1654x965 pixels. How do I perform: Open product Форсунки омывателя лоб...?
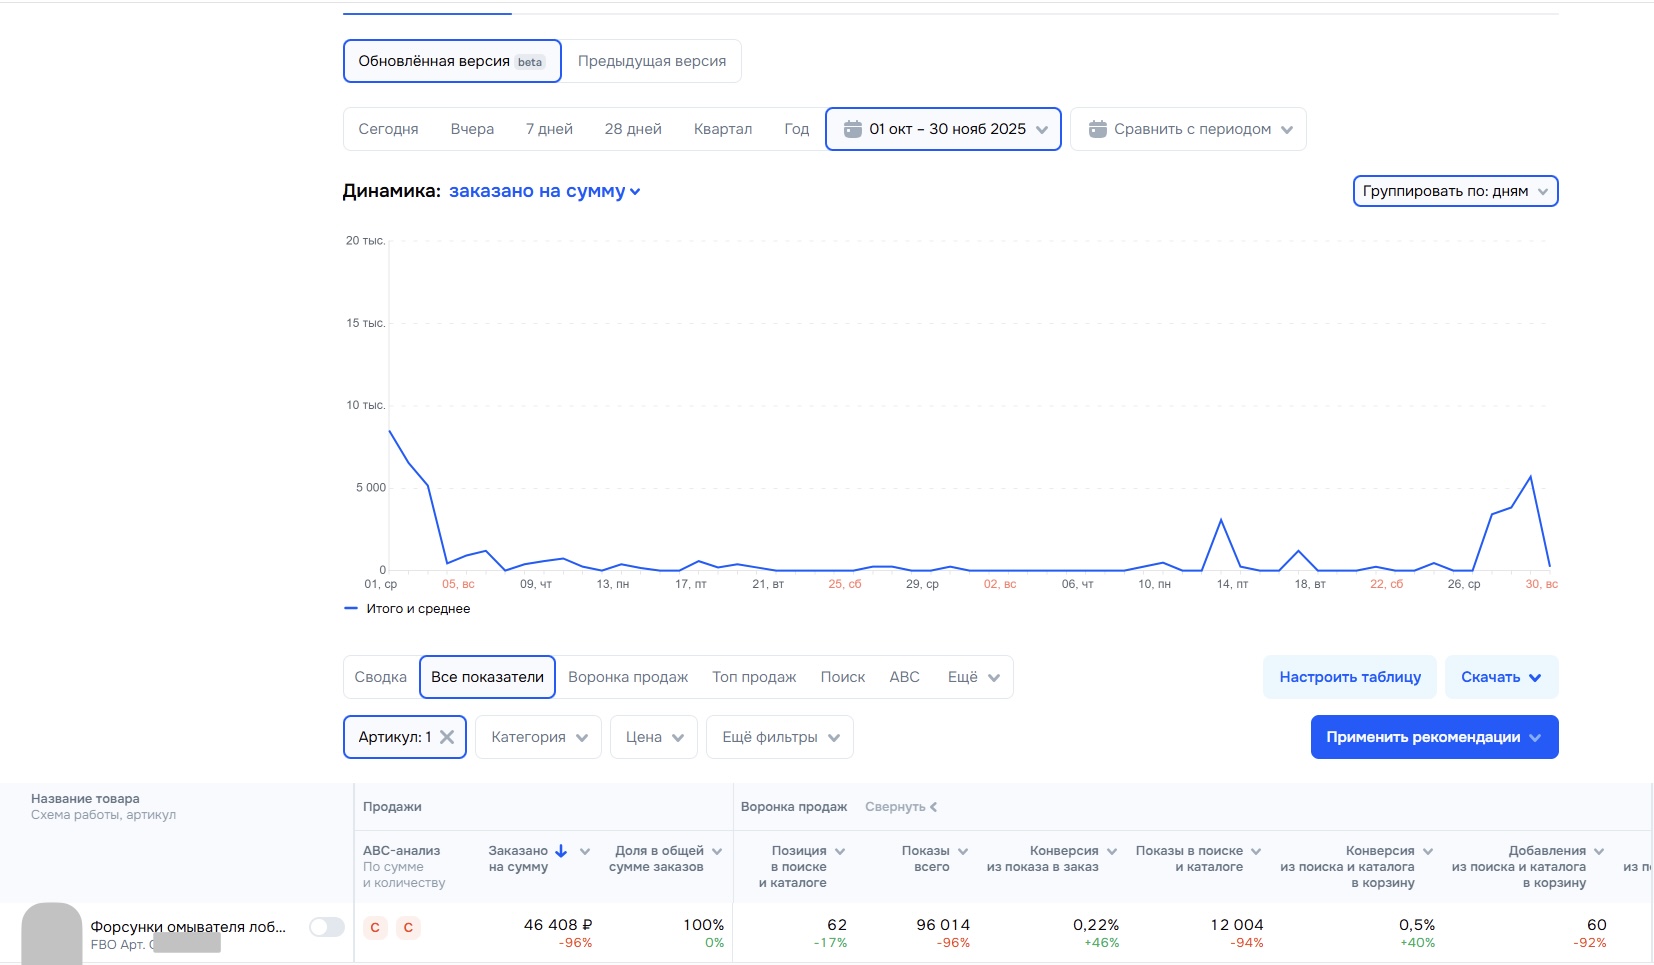[188, 927]
